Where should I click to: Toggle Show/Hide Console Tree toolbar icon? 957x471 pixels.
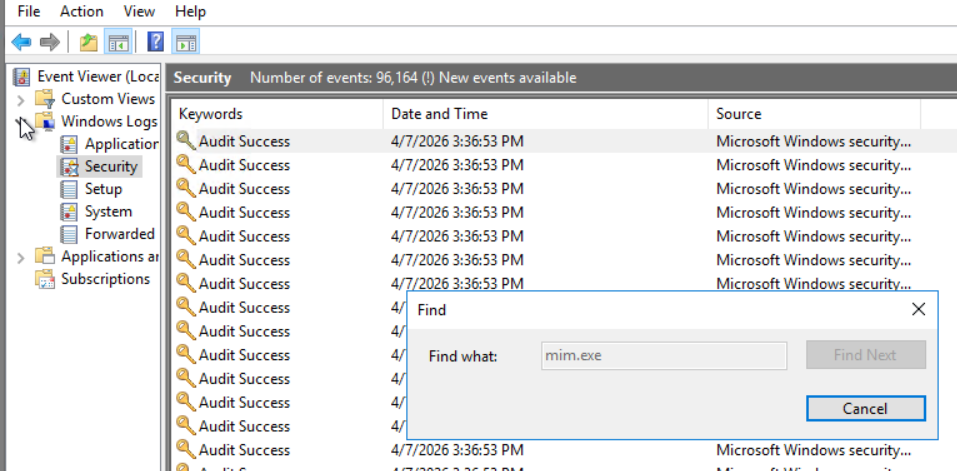pos(119,42)
